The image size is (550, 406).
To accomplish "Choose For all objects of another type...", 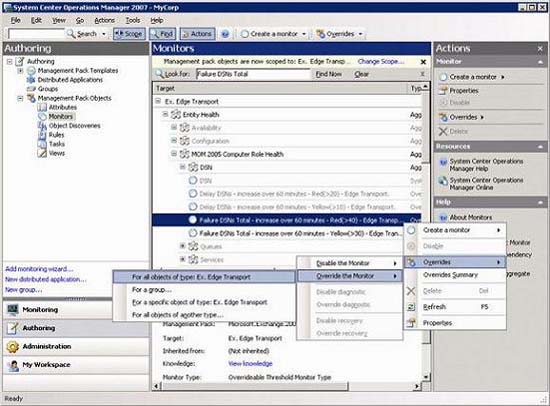I will pyautogui.click(x=204, y=315).
